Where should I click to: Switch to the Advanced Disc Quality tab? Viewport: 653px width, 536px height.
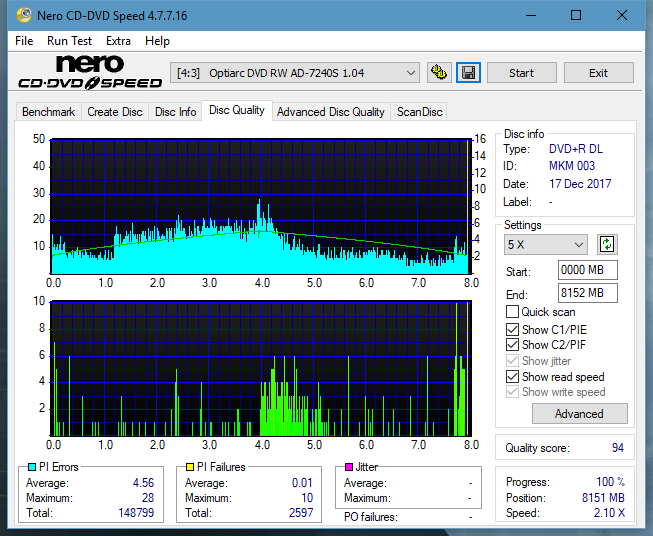[331, 112]
